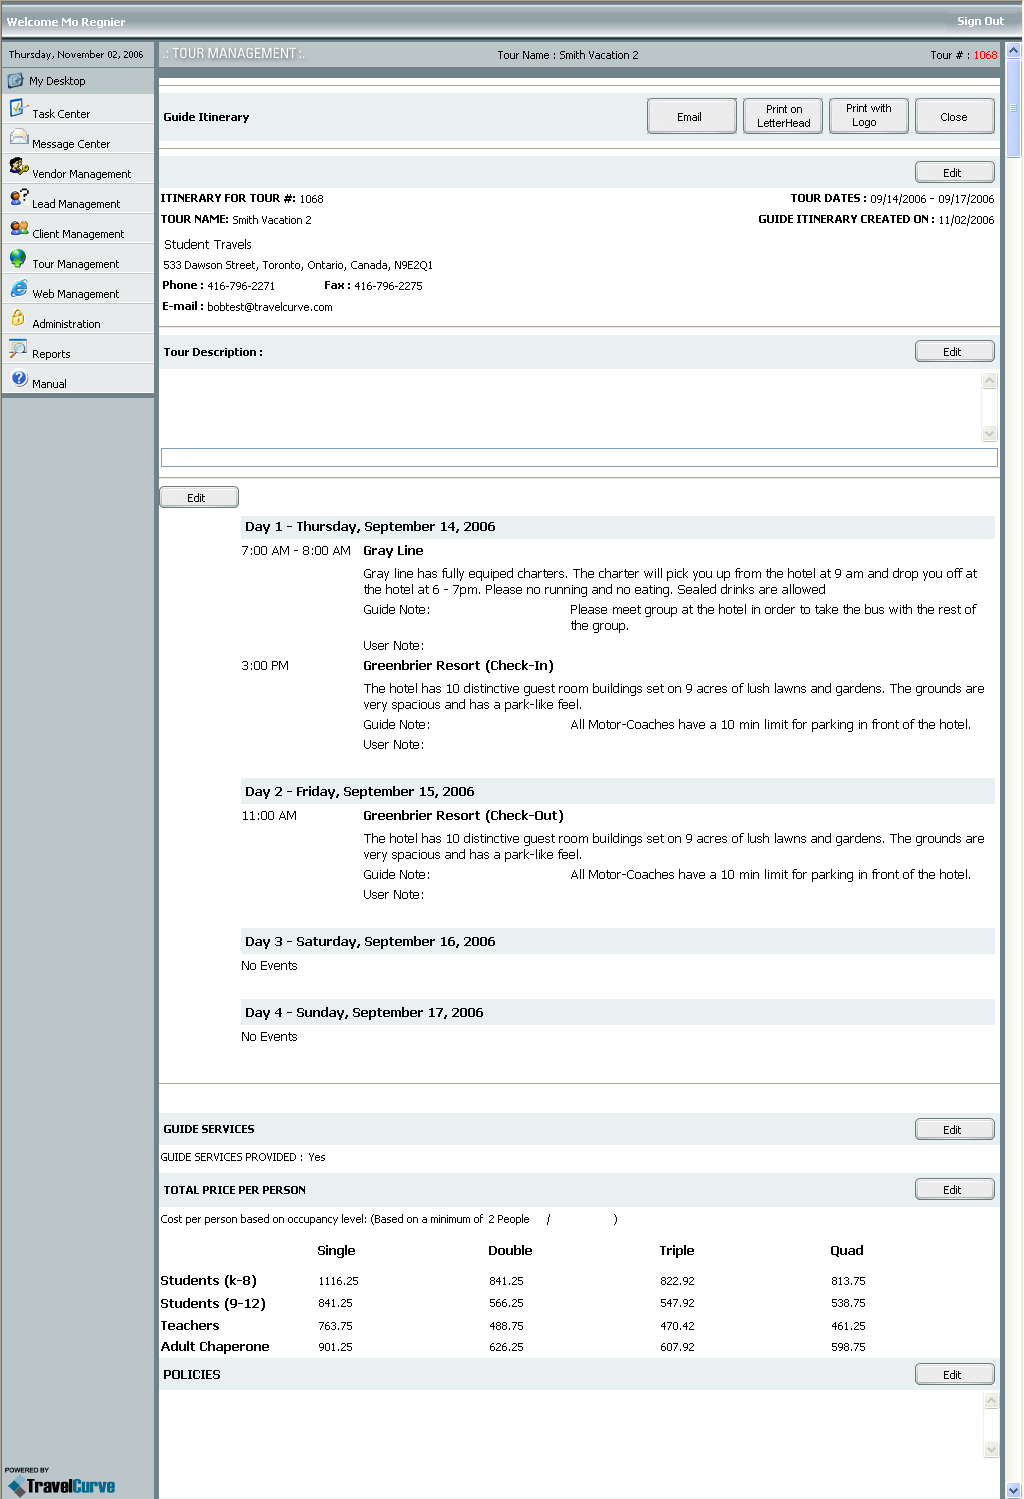The height and width of the screenshot is (1499, 1024).
Task: Open Message Center menu item
Action: click(71, 144)
